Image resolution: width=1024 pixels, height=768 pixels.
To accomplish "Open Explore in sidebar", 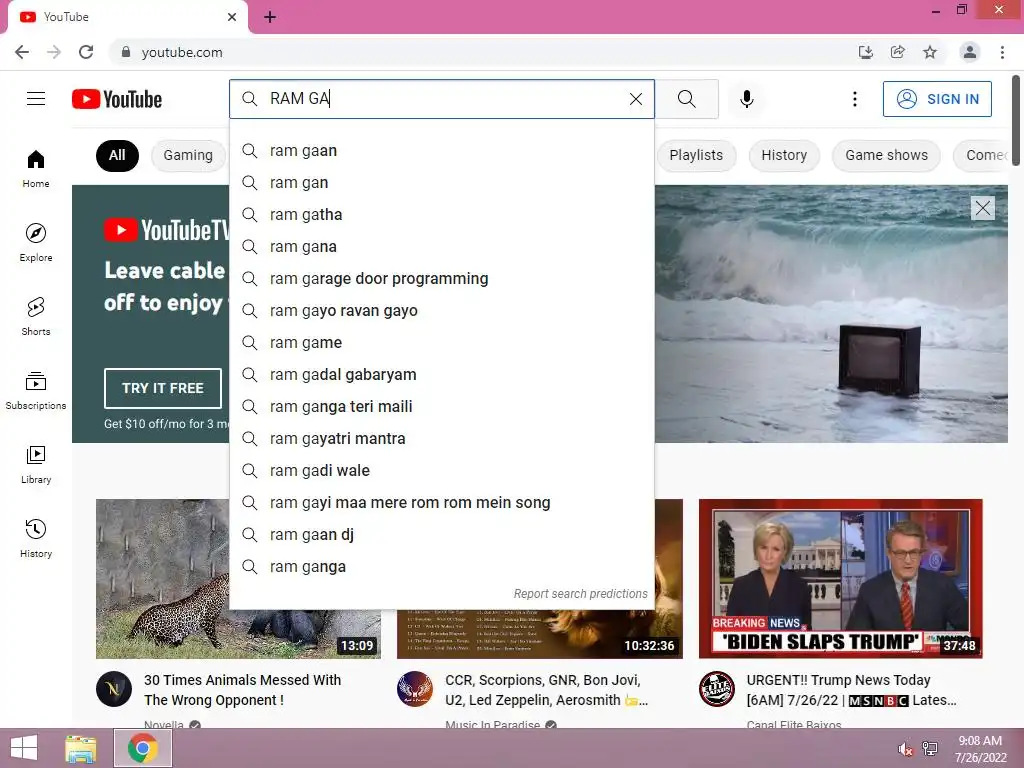I will [x=36, y=242].
